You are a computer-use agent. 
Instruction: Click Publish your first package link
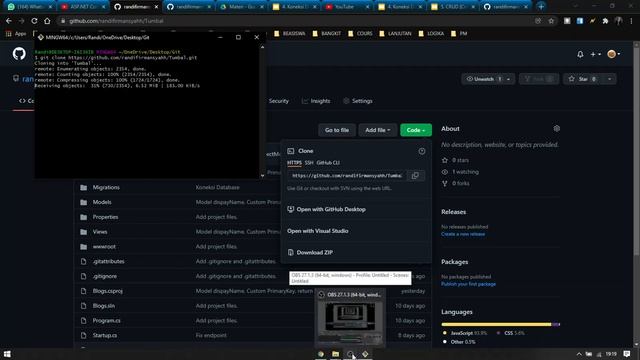pyautogui.click(x=468, y=284)
